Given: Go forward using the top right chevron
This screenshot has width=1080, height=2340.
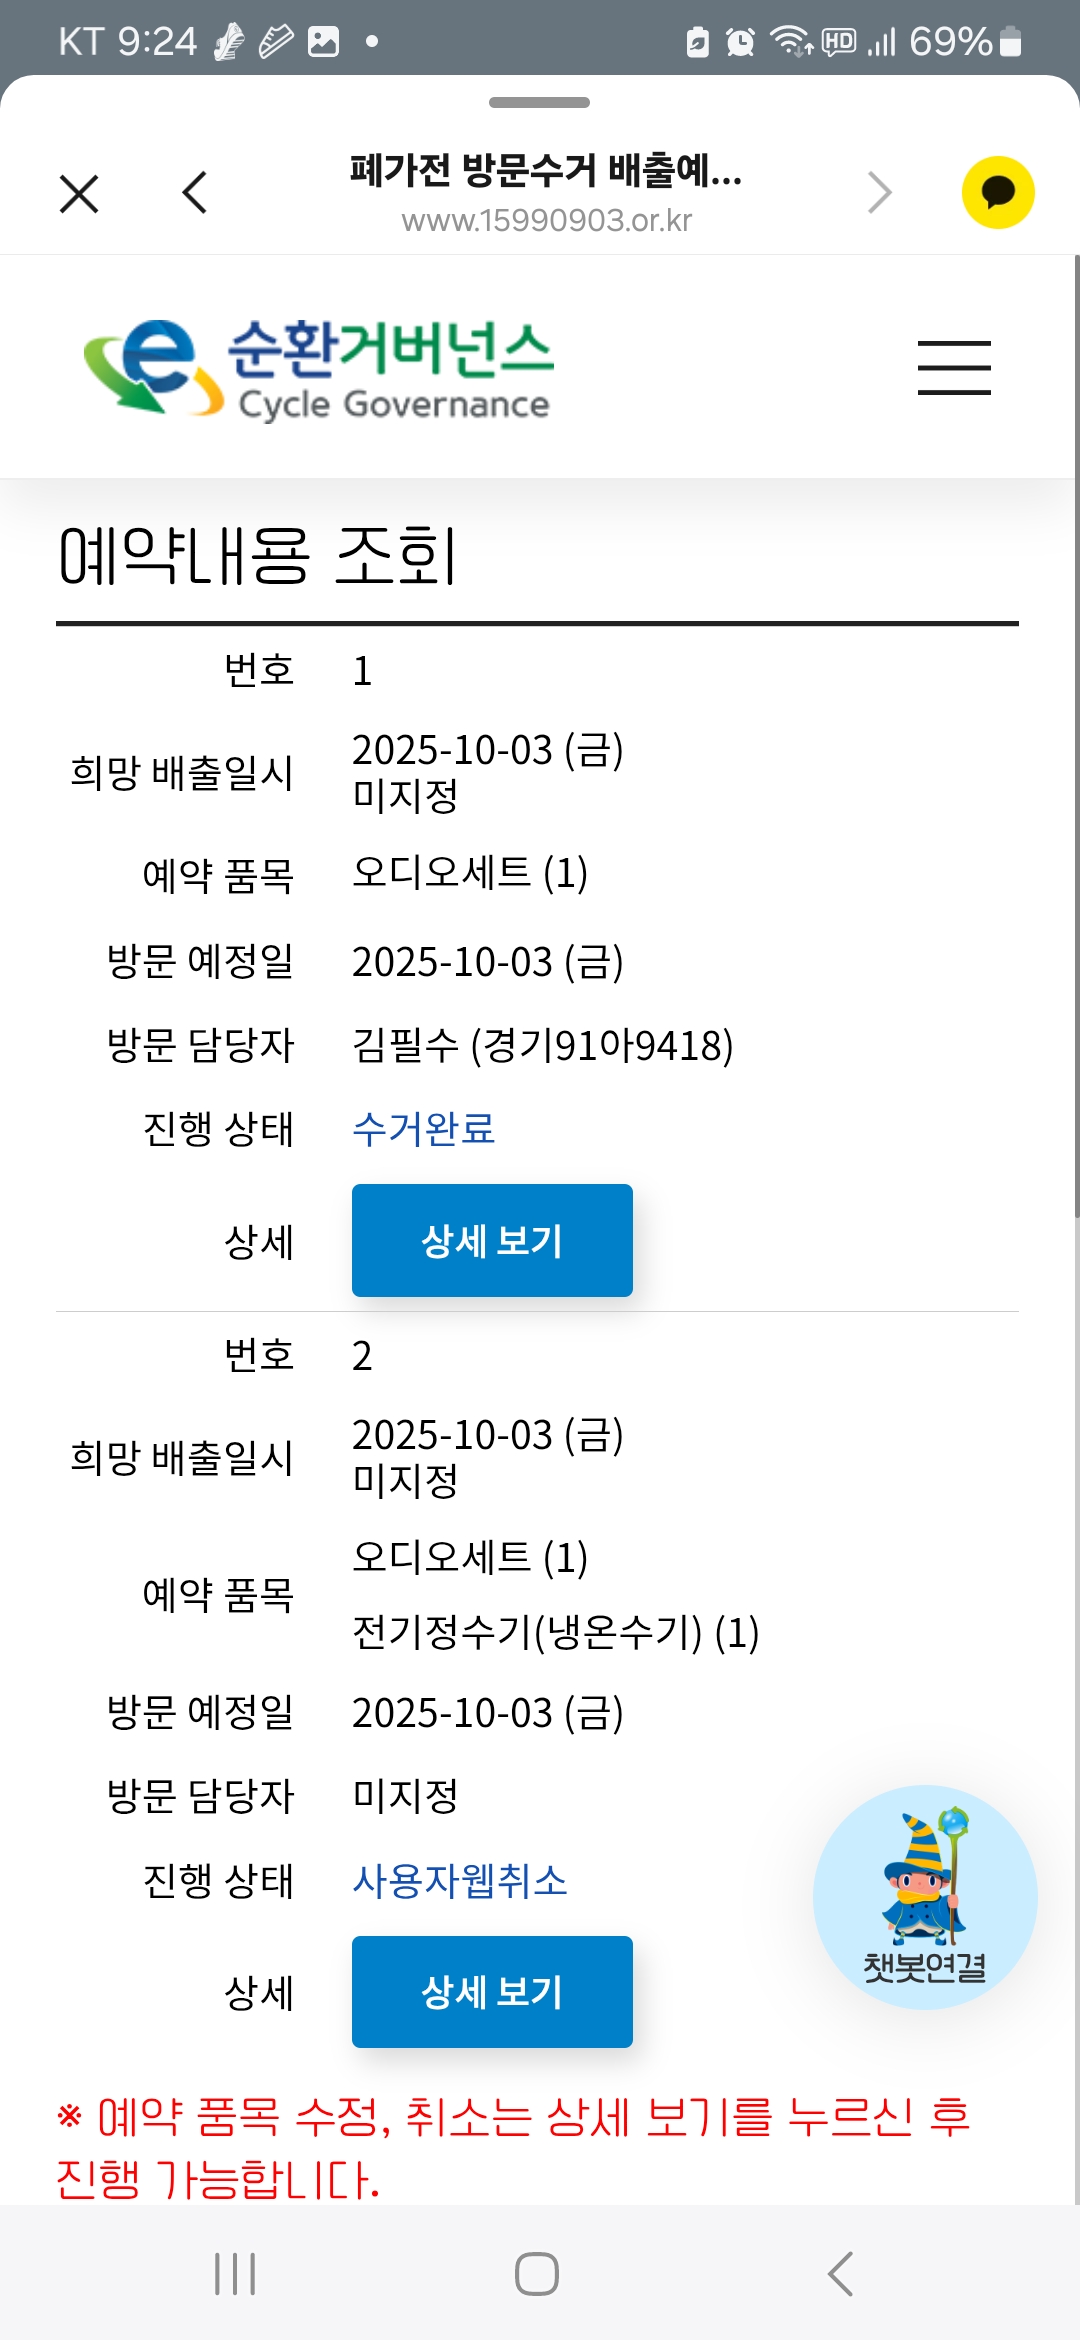Looking at the screenshot, I should click(879, 192).
